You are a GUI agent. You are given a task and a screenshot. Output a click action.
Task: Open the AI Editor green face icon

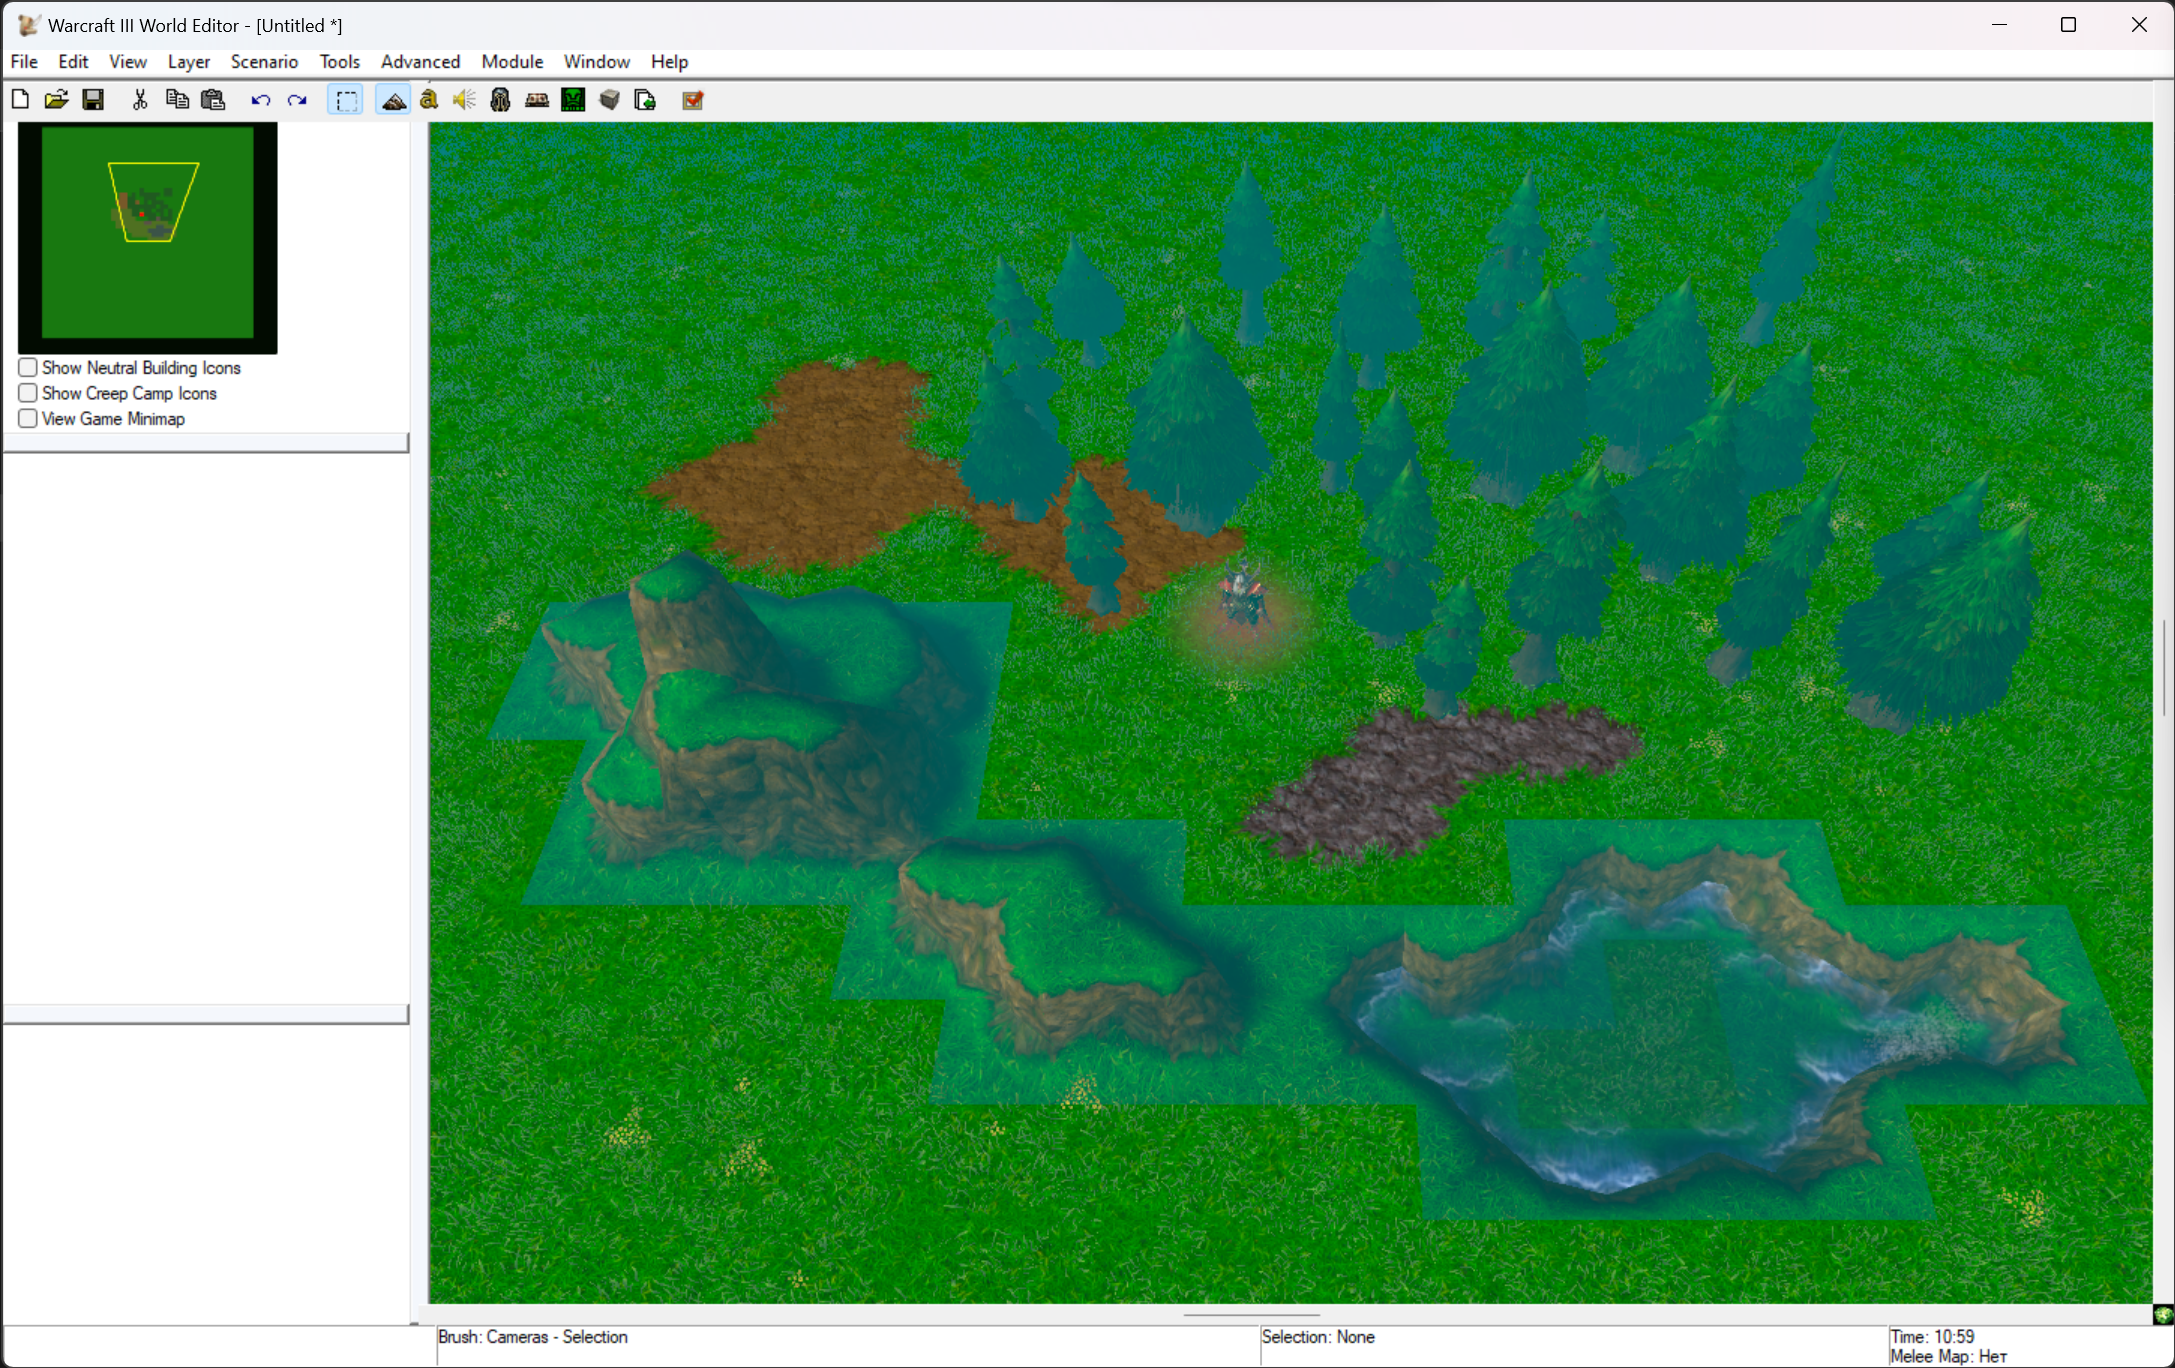(x=573, y=99)
